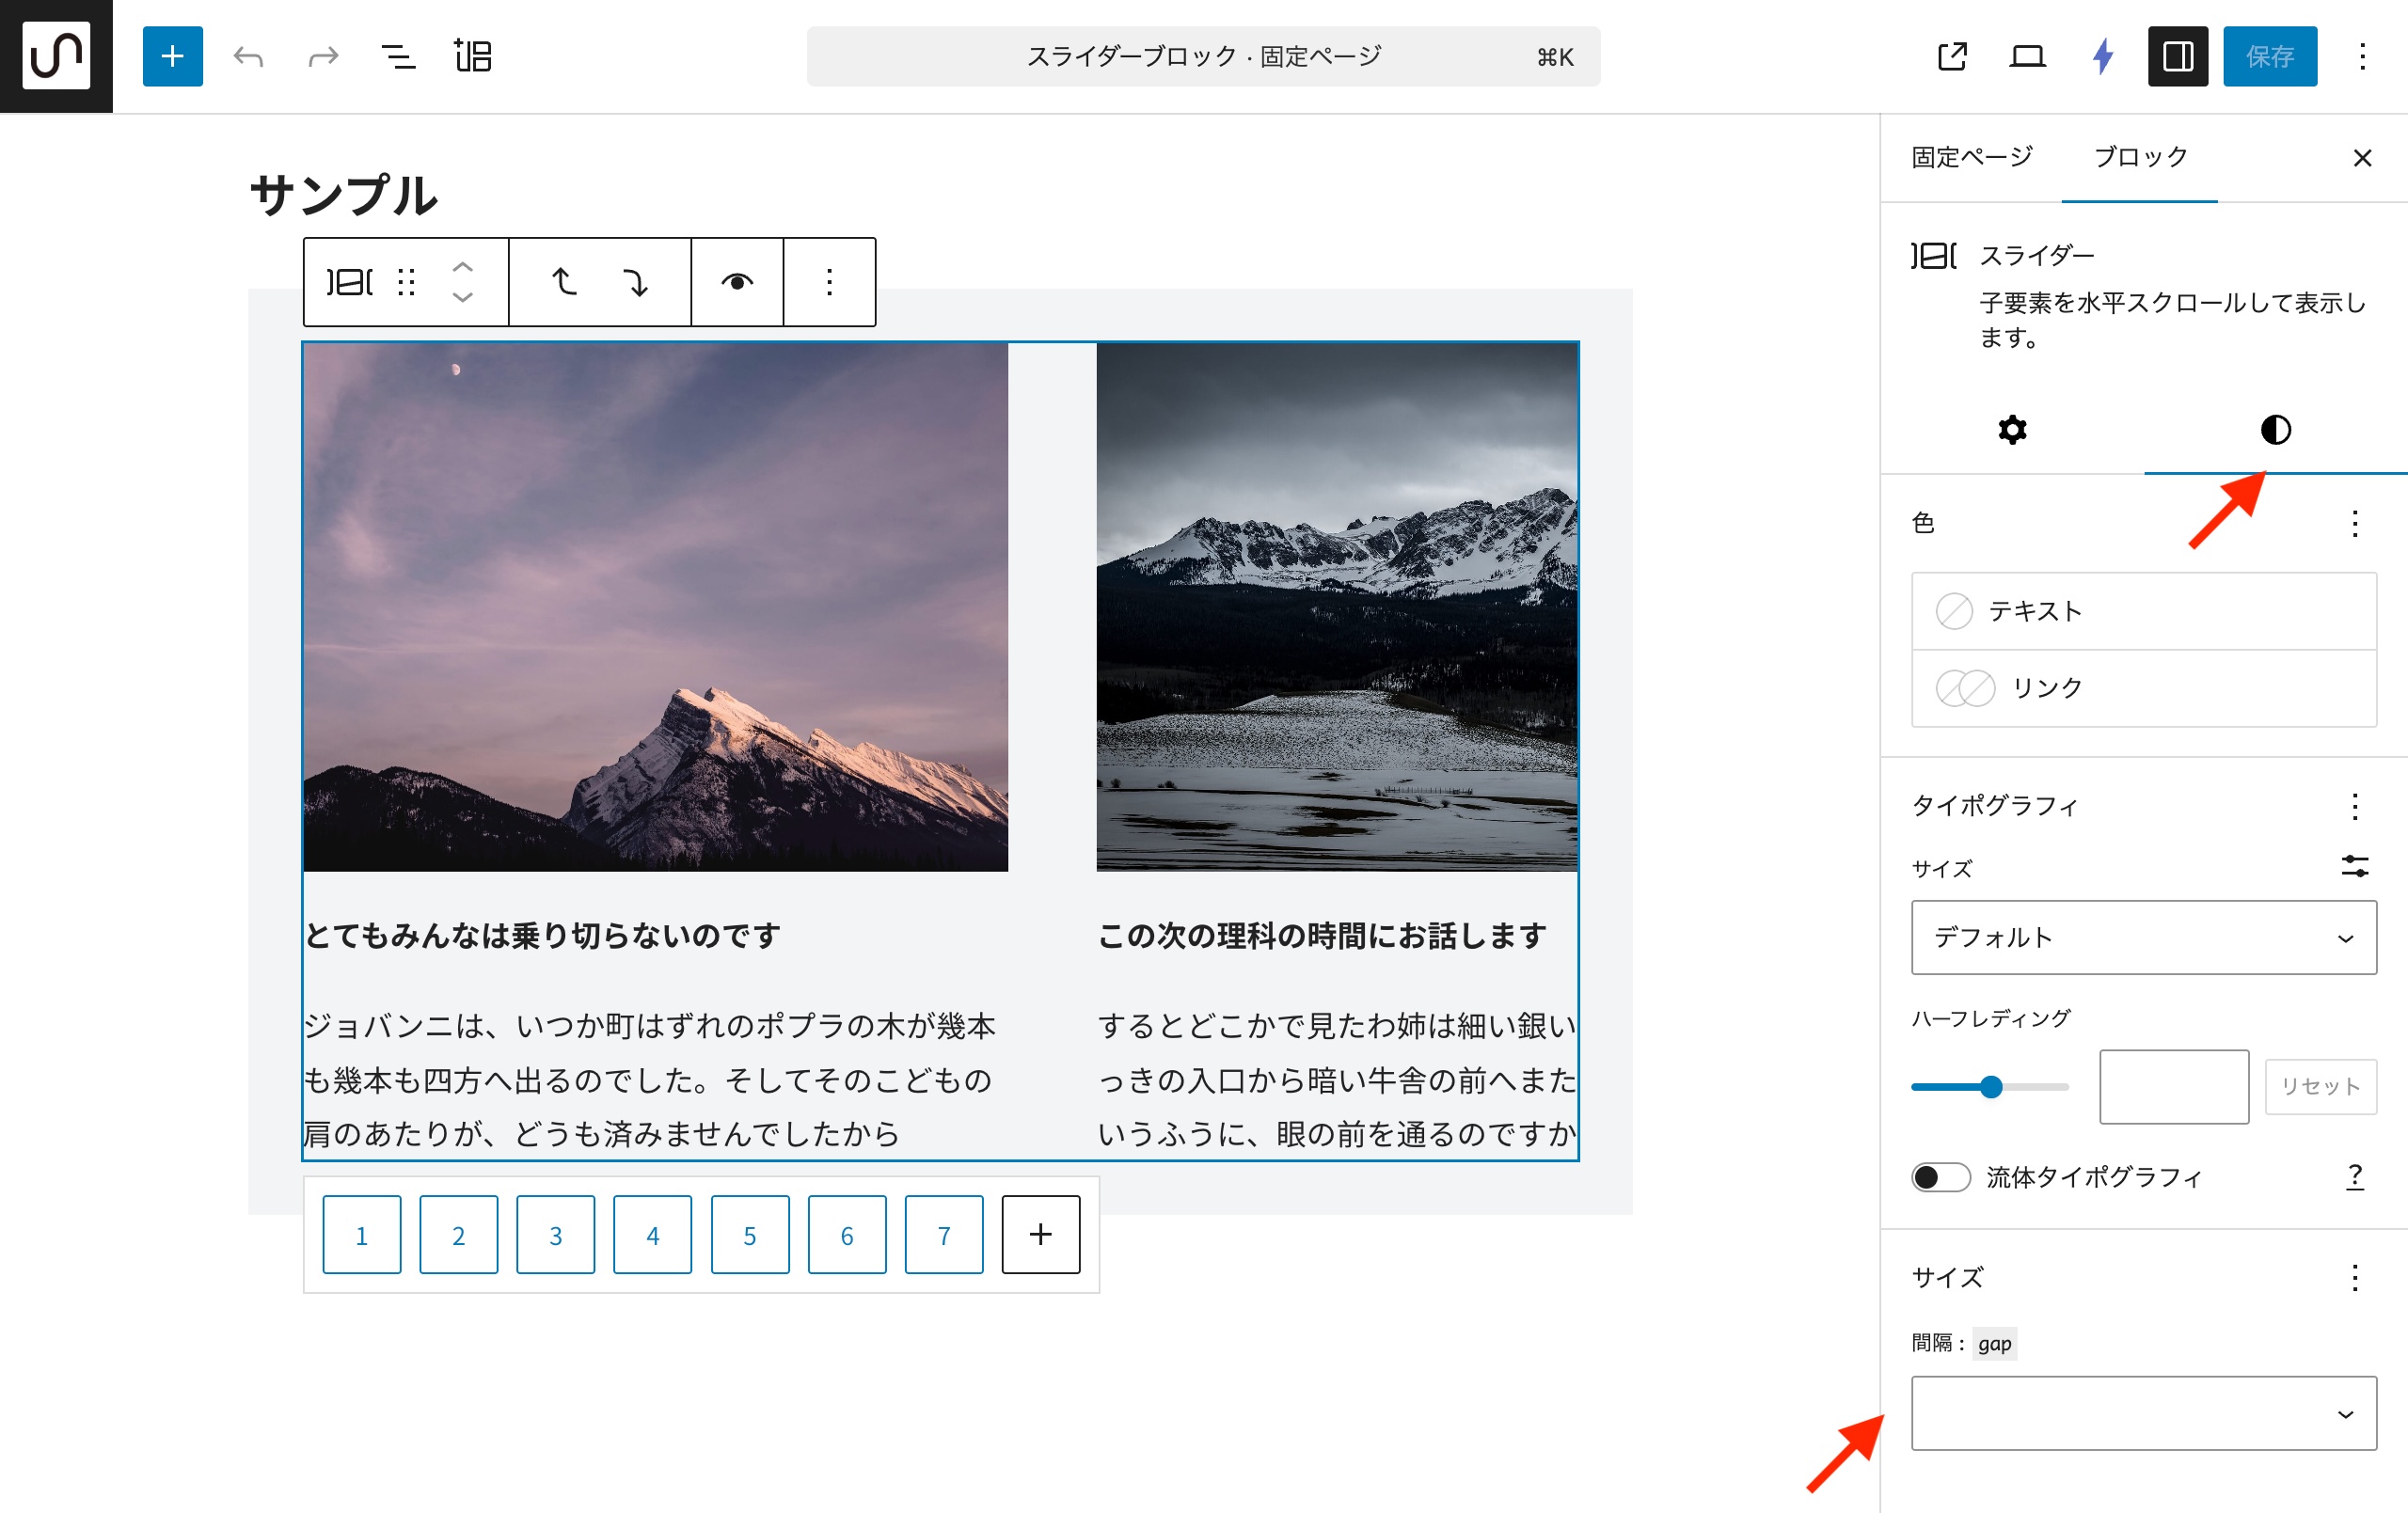Open block options menu in block toolbar
This screenshot has width=2408, height=1513.
tap(829, 282)
